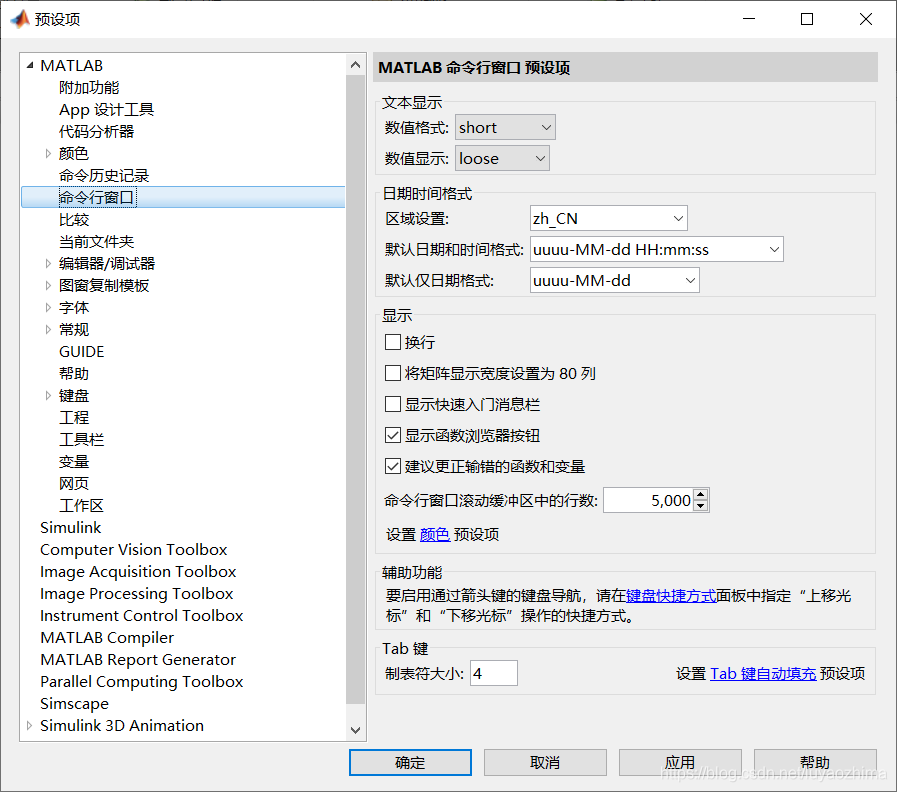
Task: Select 命令历史记录 in the tree
Action: click(104, 175)
